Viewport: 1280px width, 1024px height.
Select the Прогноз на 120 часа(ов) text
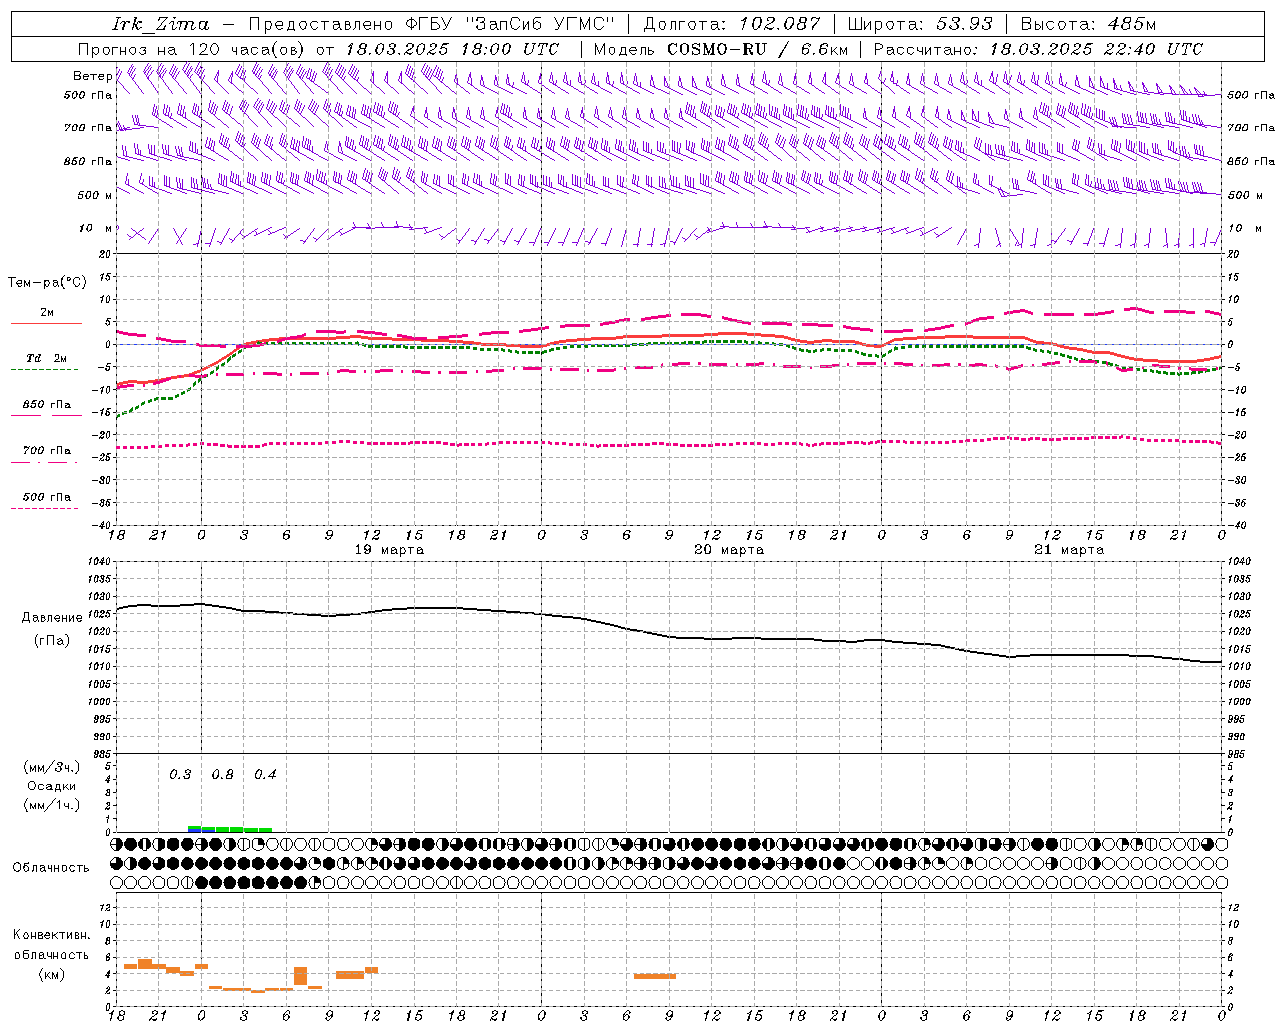(x=192, y=49)
